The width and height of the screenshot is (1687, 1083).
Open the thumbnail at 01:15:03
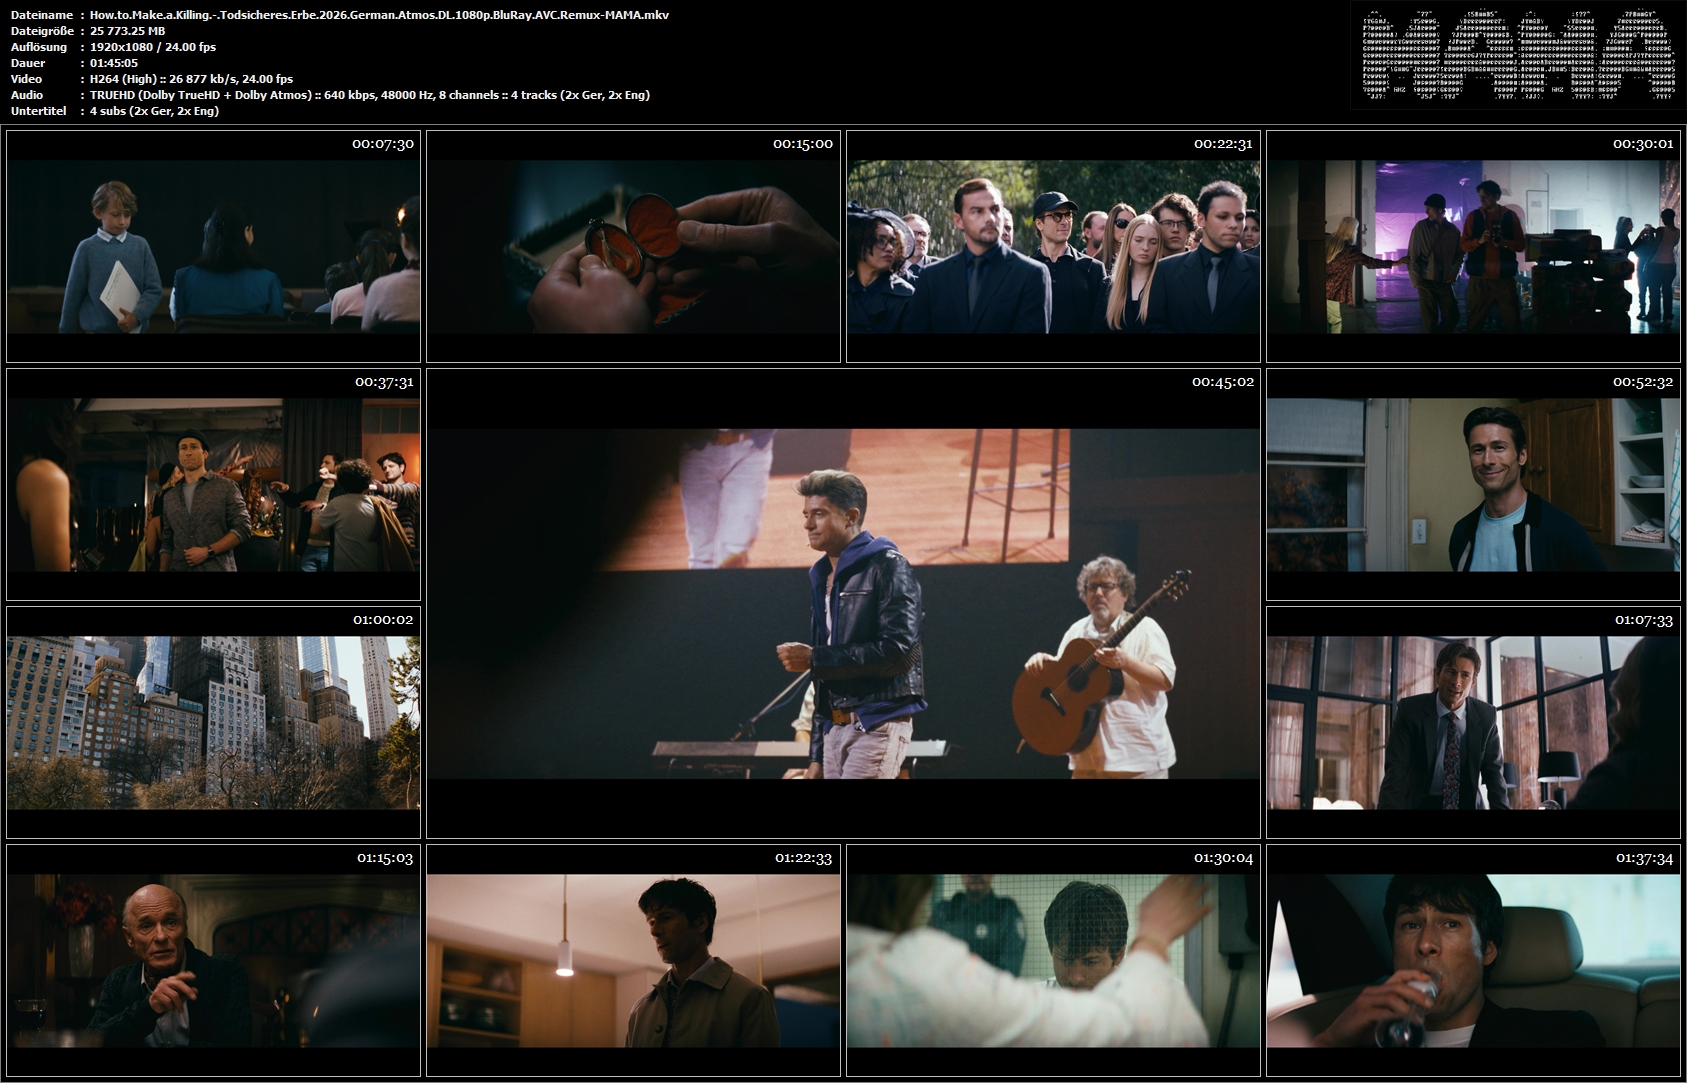click(213, 960)
